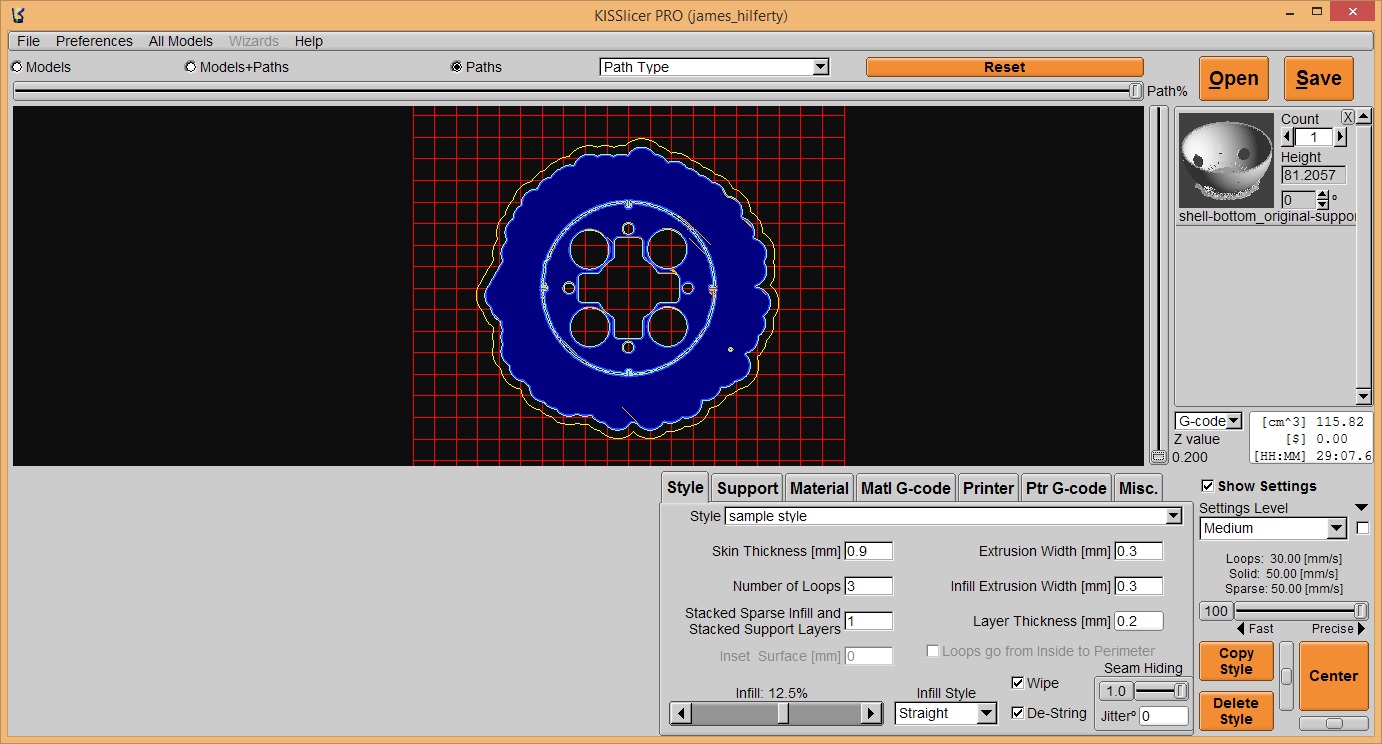Click the Infill percentage slider thumb
This screenshot has width=1382, height=744.
tap(783, 713)
